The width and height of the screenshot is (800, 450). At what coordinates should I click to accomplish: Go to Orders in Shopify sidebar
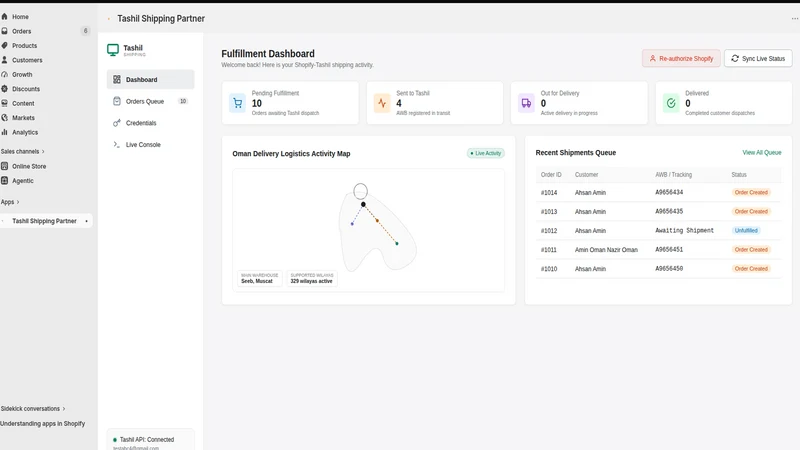[x=21, y=31]
